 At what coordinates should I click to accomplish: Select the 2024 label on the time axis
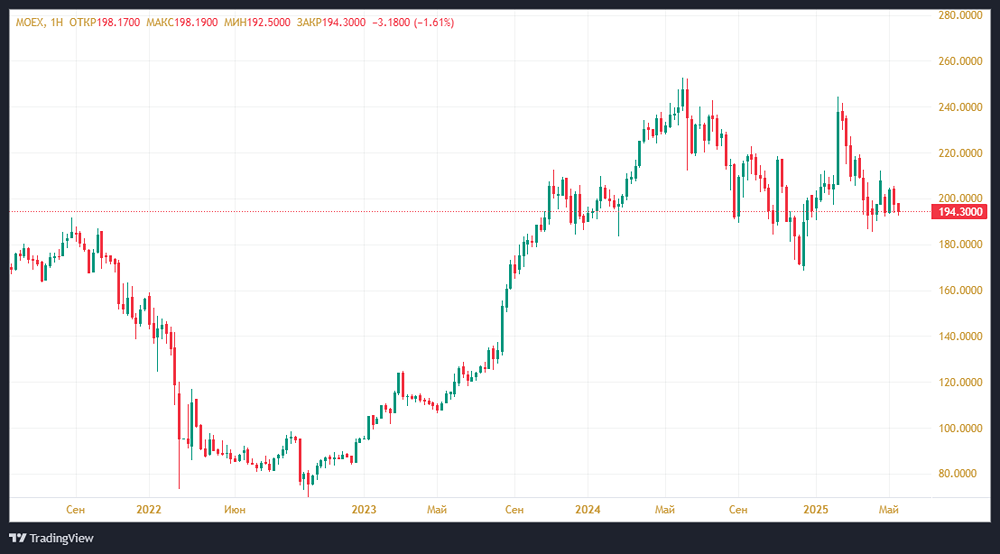click(x=588, y=510)
